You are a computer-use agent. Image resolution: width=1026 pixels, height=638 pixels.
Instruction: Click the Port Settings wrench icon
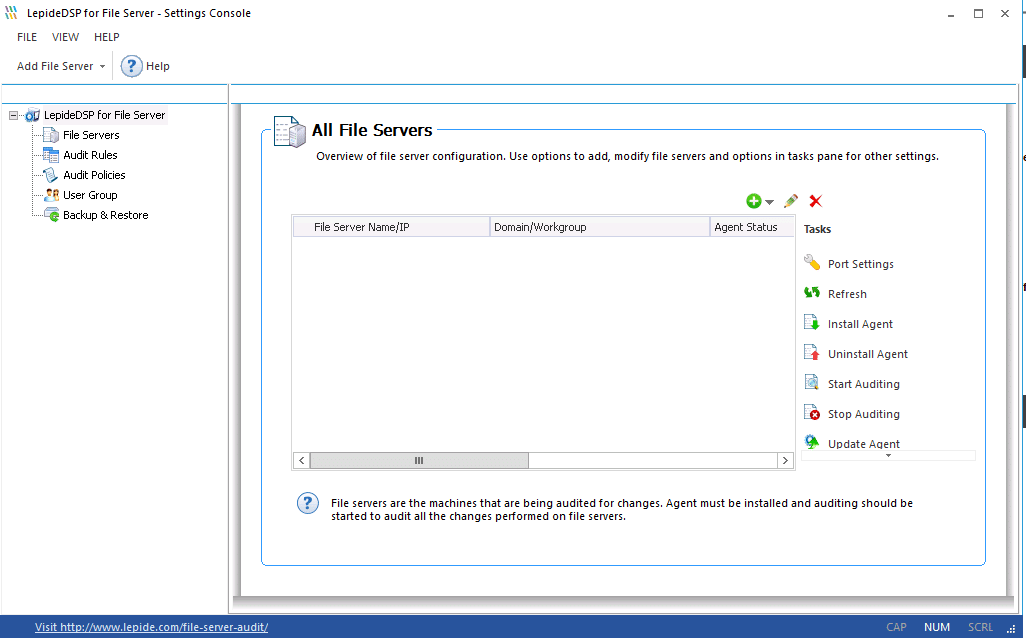[x=812, y=262]
